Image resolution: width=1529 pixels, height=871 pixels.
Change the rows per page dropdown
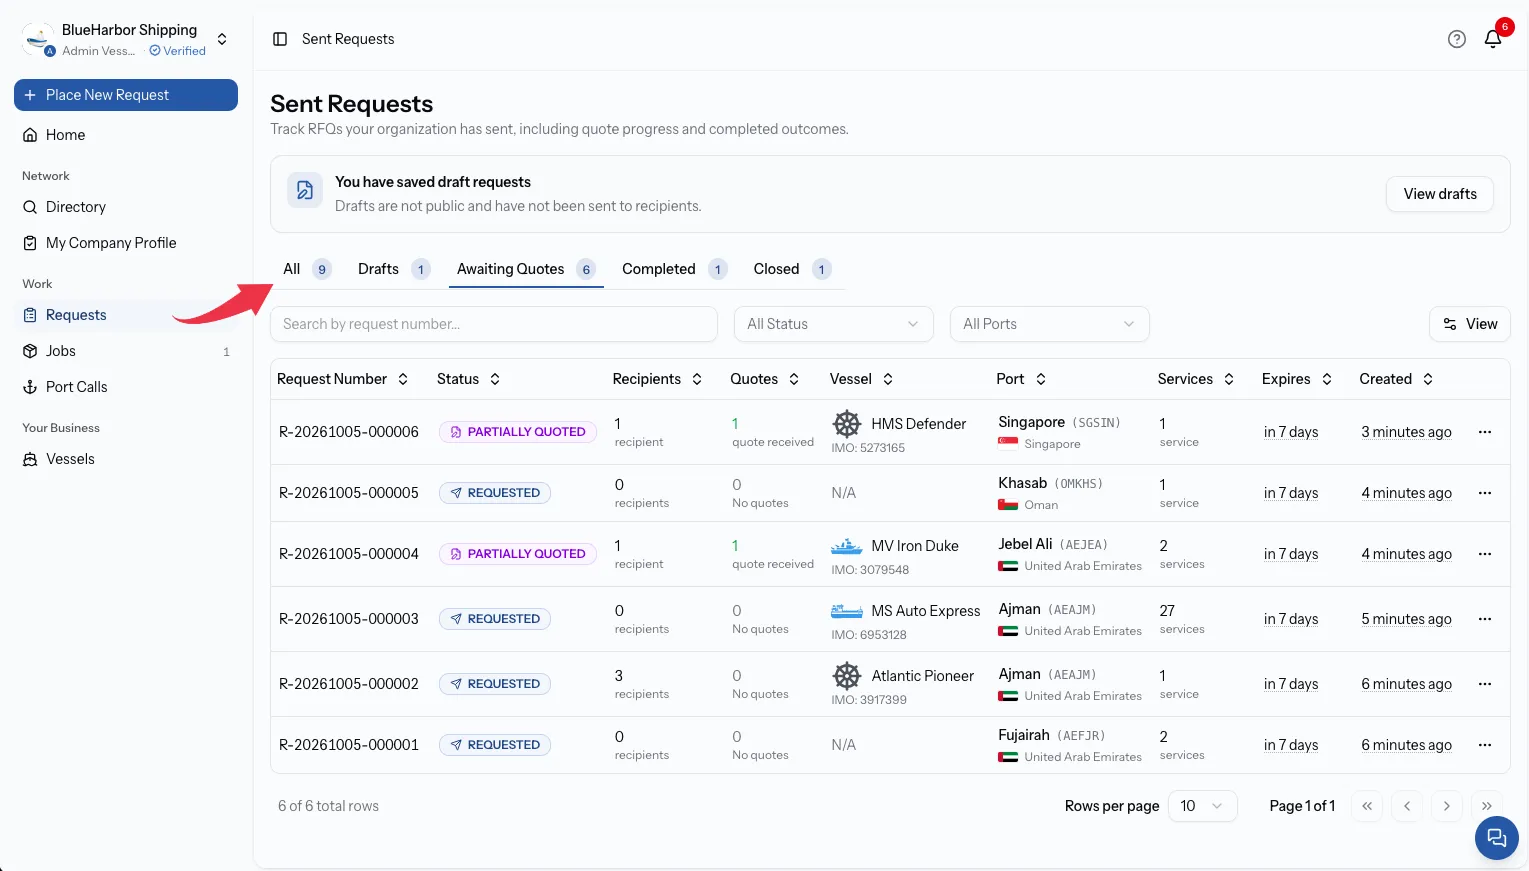click(x=1202, y=806)
